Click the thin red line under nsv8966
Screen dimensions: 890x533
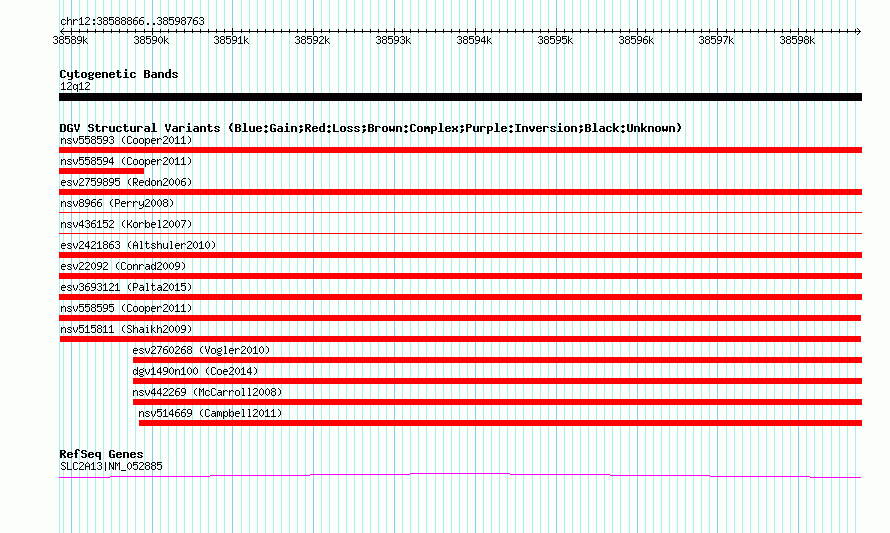[460, 212]
